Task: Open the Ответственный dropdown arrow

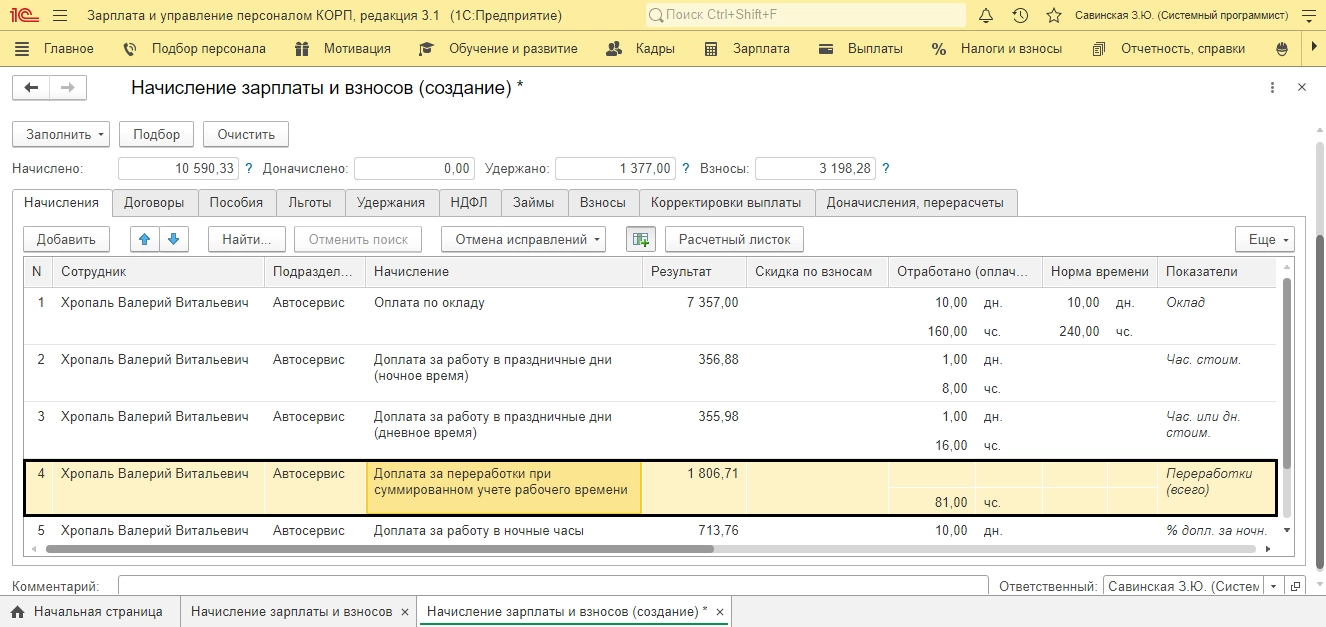Action: click(1274, 586)
